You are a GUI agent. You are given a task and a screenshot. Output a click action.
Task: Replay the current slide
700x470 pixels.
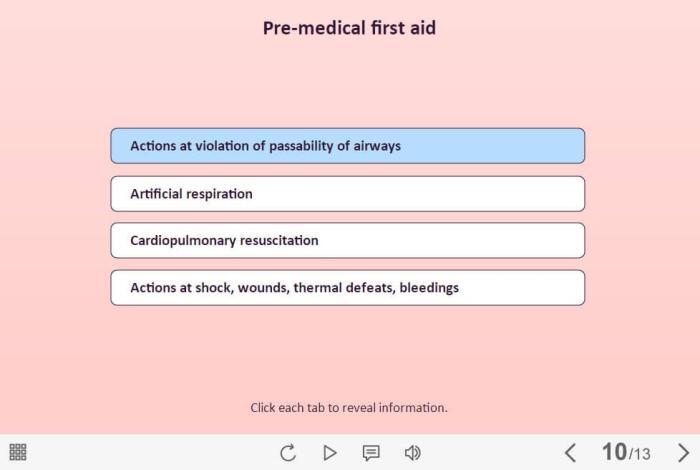coord(288,453)
